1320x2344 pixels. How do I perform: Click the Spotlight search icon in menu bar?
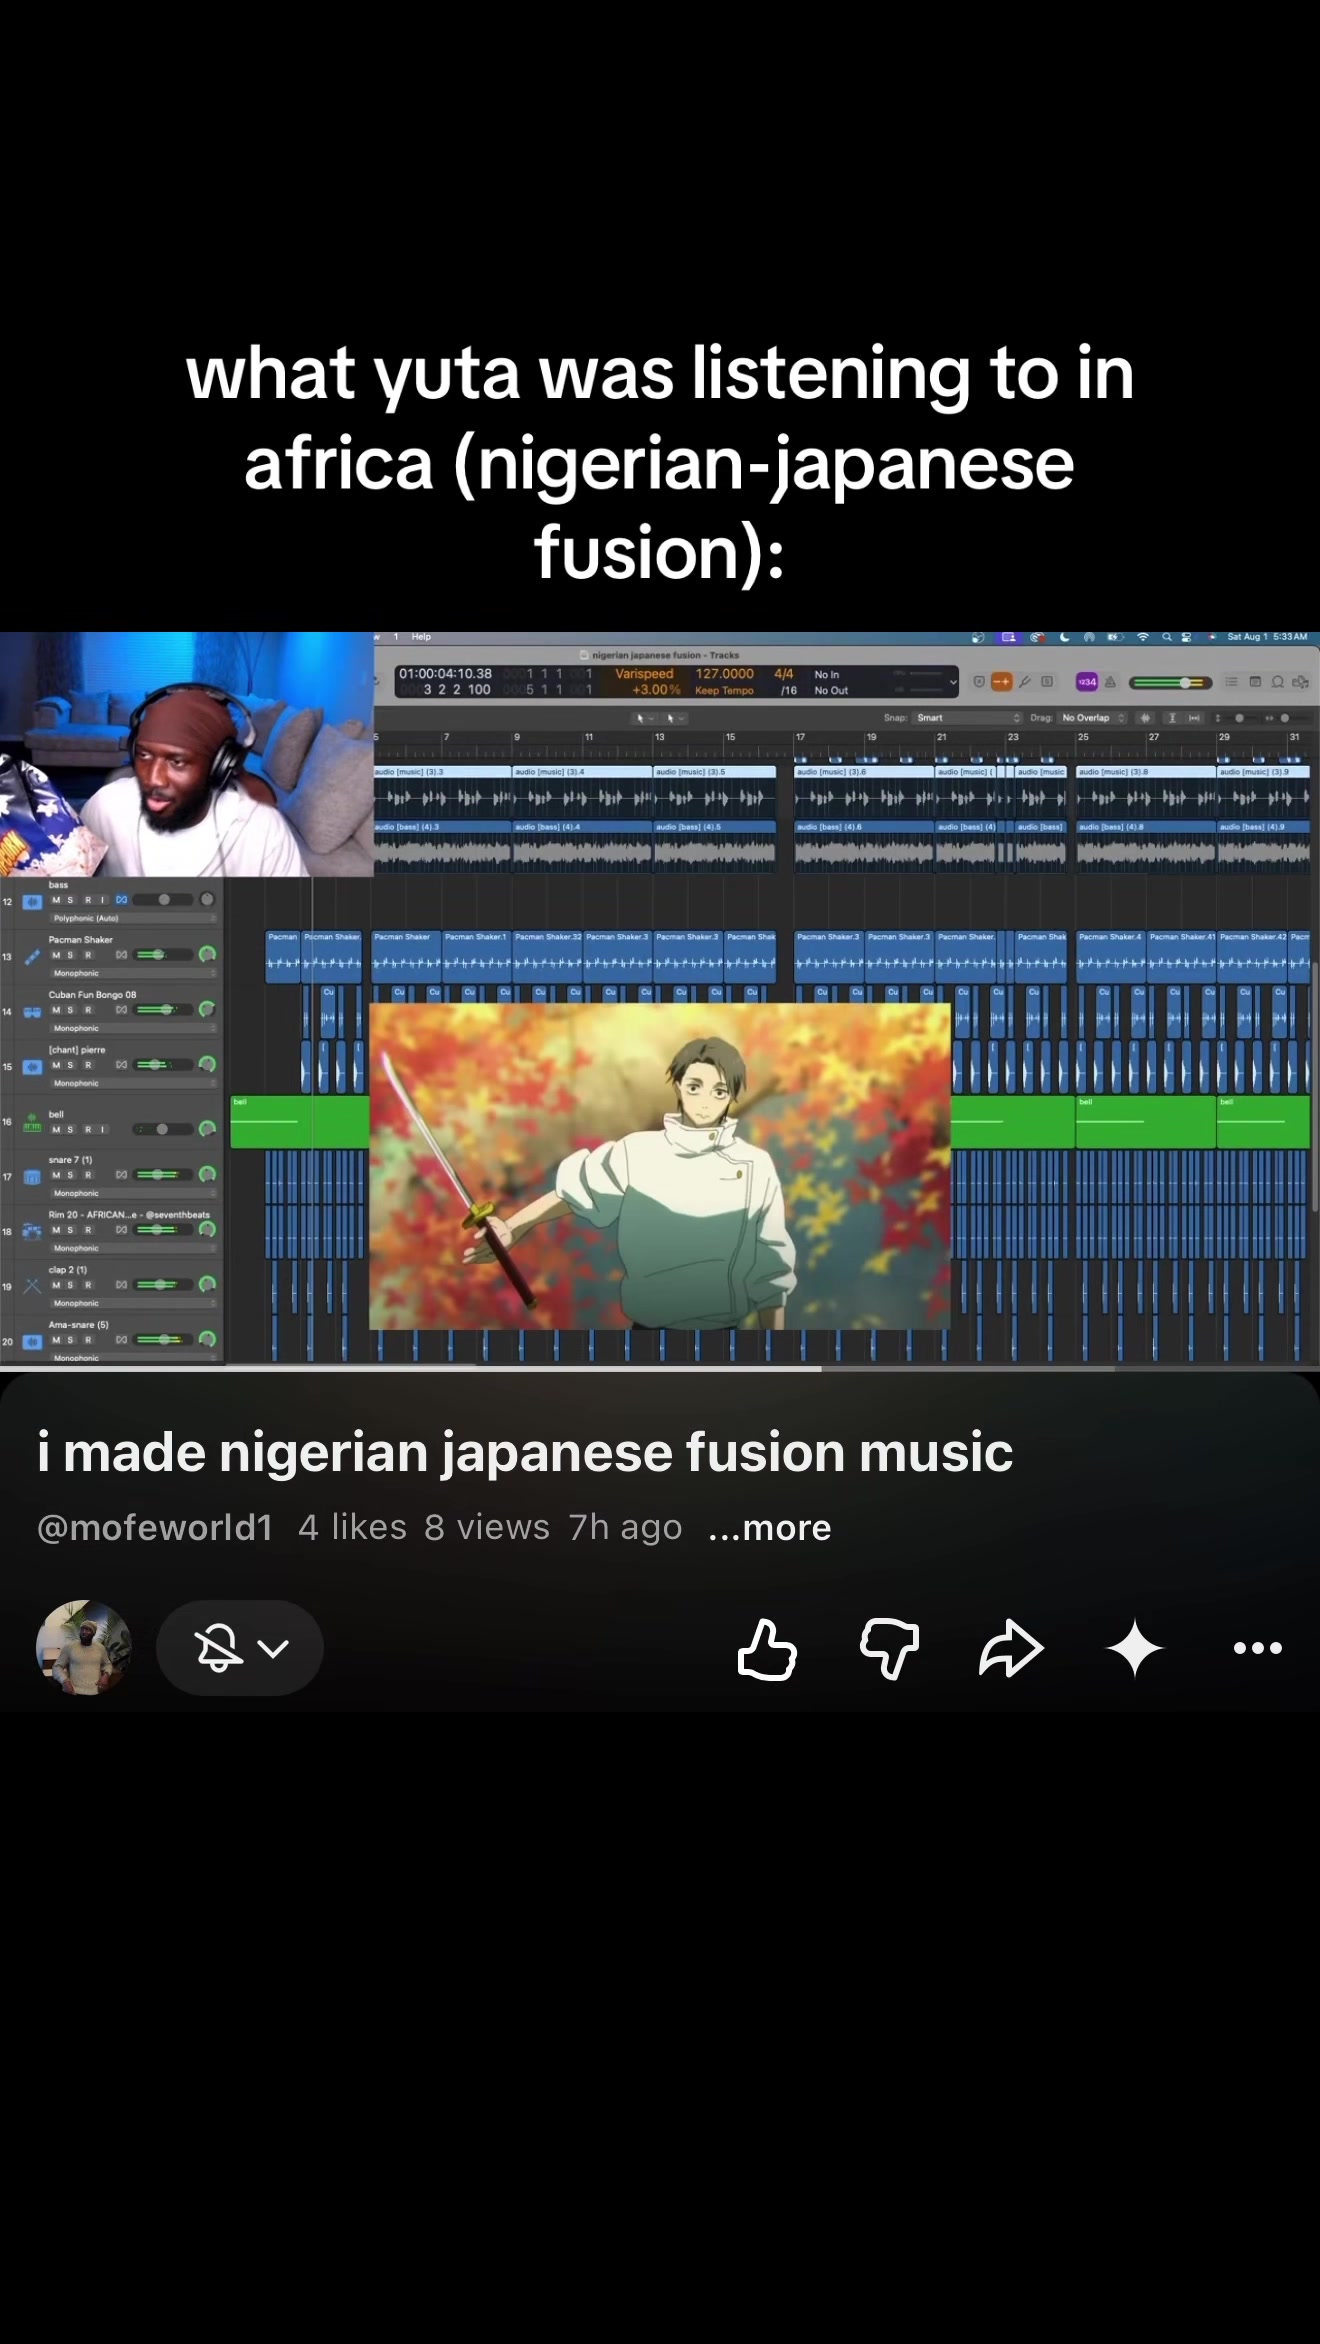point(1166,637)
